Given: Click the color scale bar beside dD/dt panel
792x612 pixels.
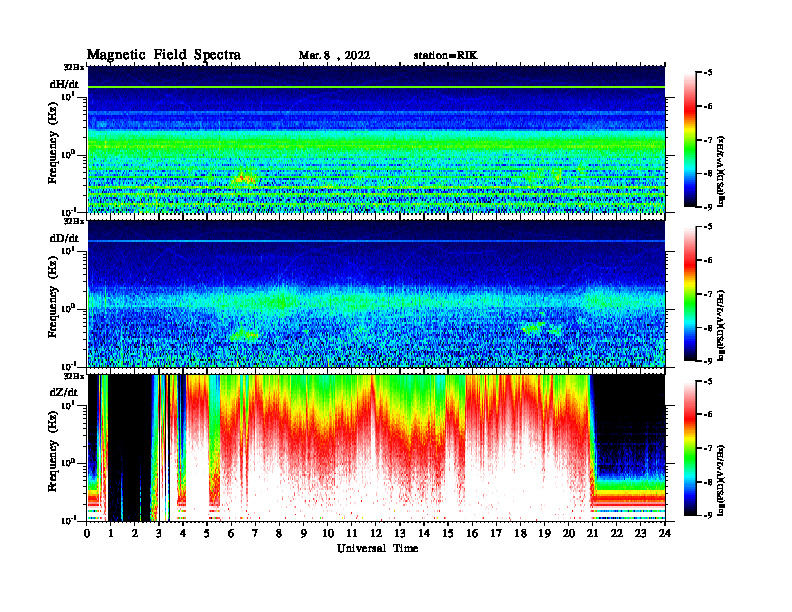Looking at the screenshot, I should [689, 293].
